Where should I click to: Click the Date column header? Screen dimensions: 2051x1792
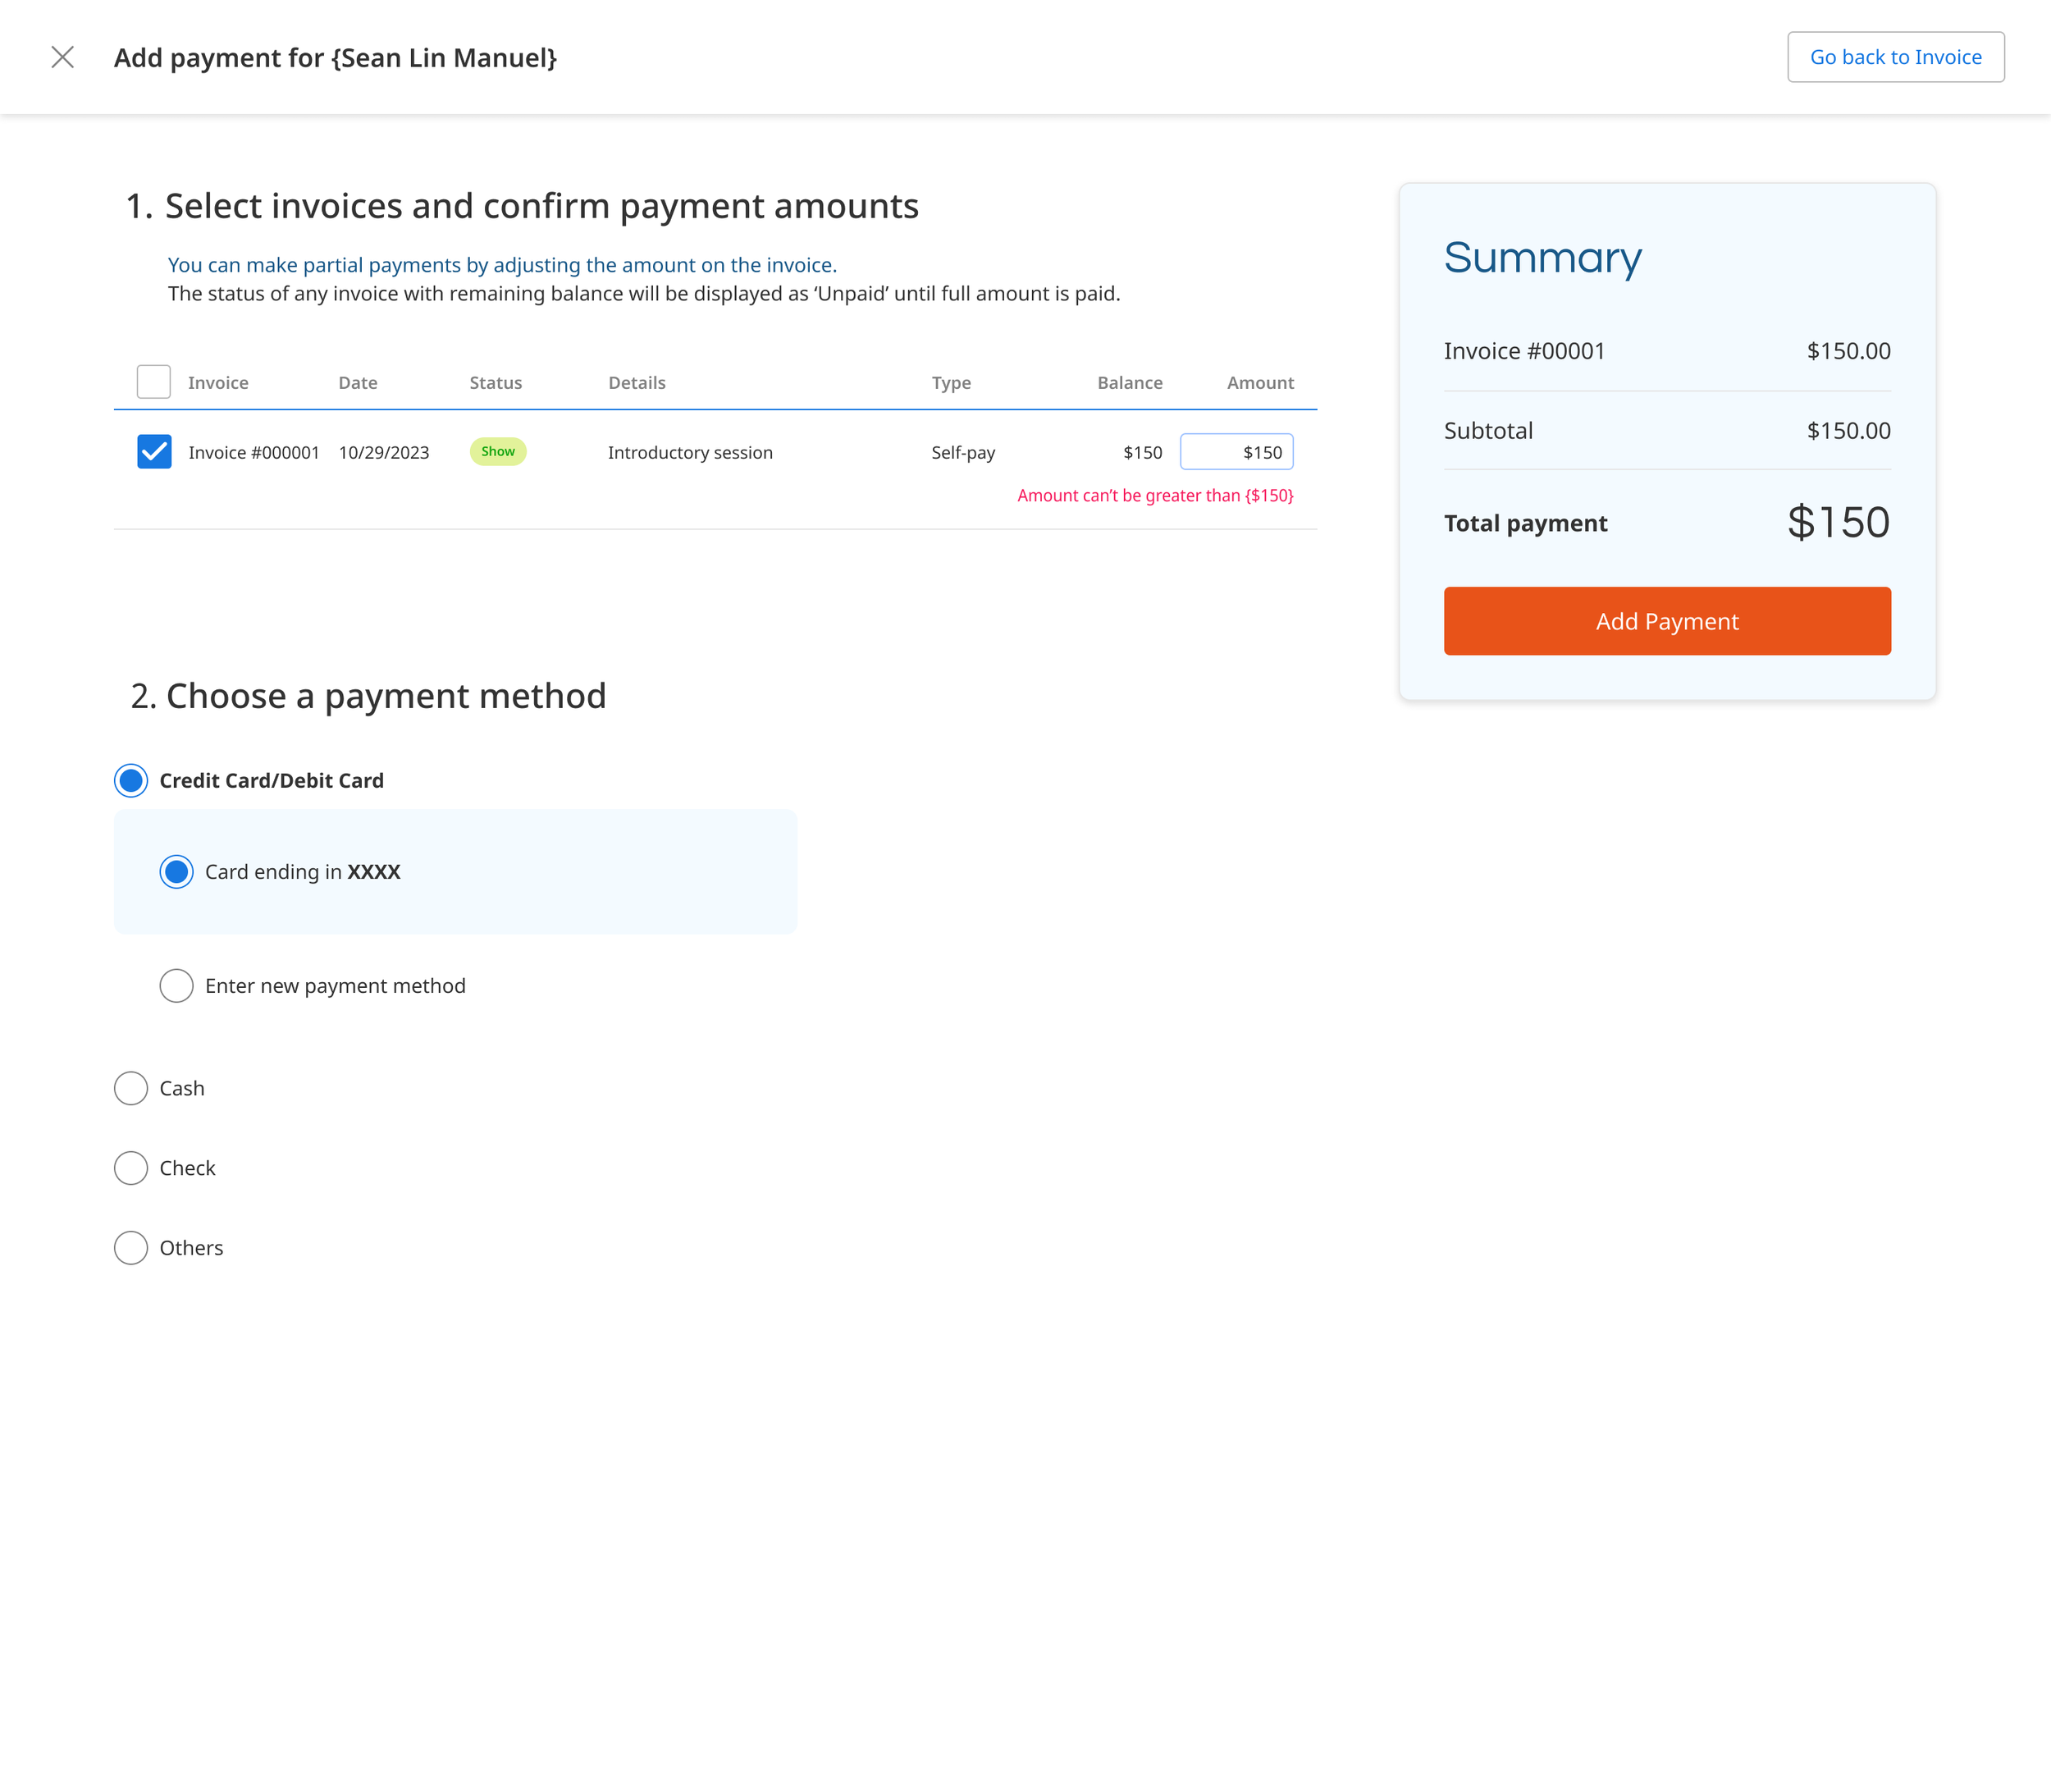click(358, 383)
